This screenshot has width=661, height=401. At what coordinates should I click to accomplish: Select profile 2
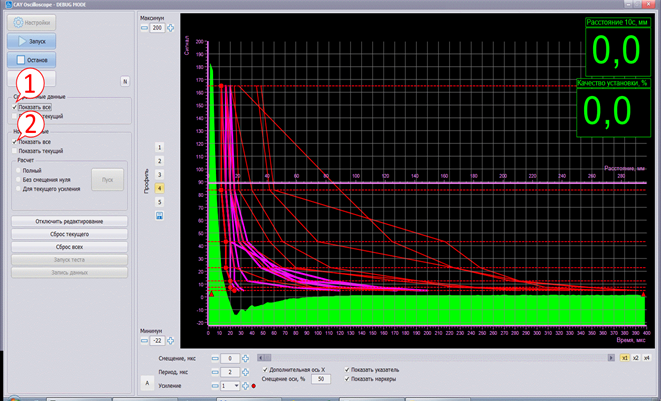click(x=159, y=160)
